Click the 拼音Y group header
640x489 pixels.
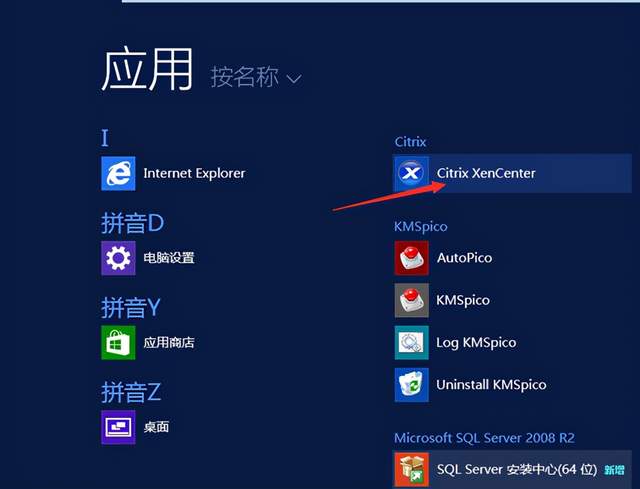131,308
